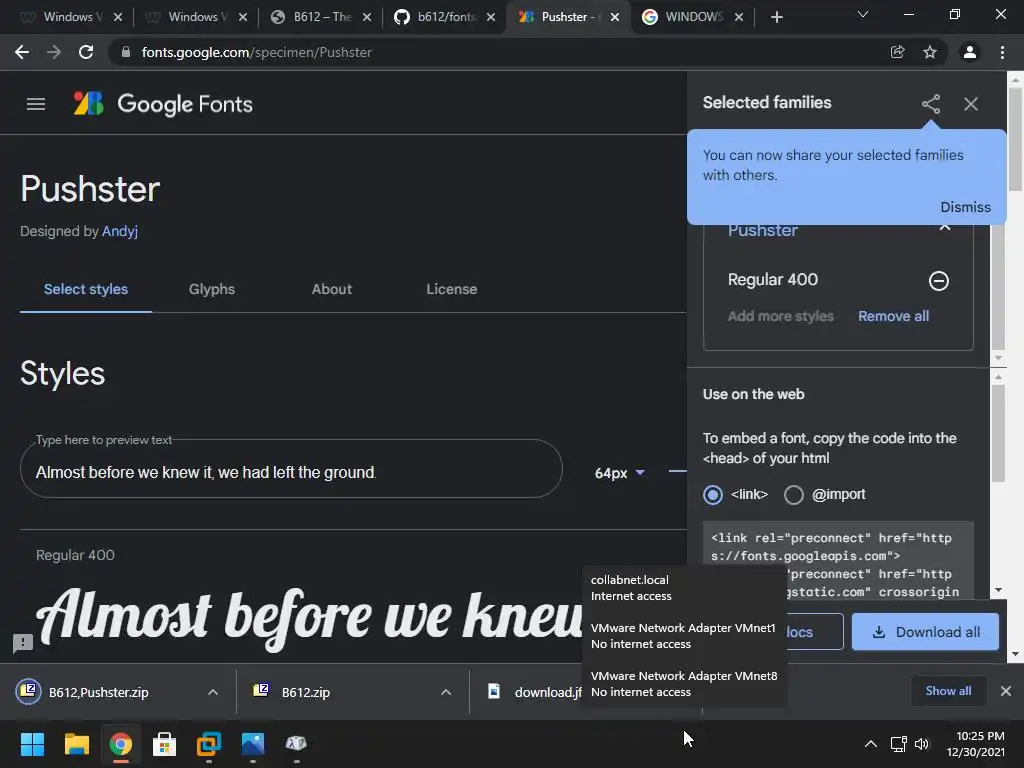
Task: Go back to the previous page
Action: (22, 52)
